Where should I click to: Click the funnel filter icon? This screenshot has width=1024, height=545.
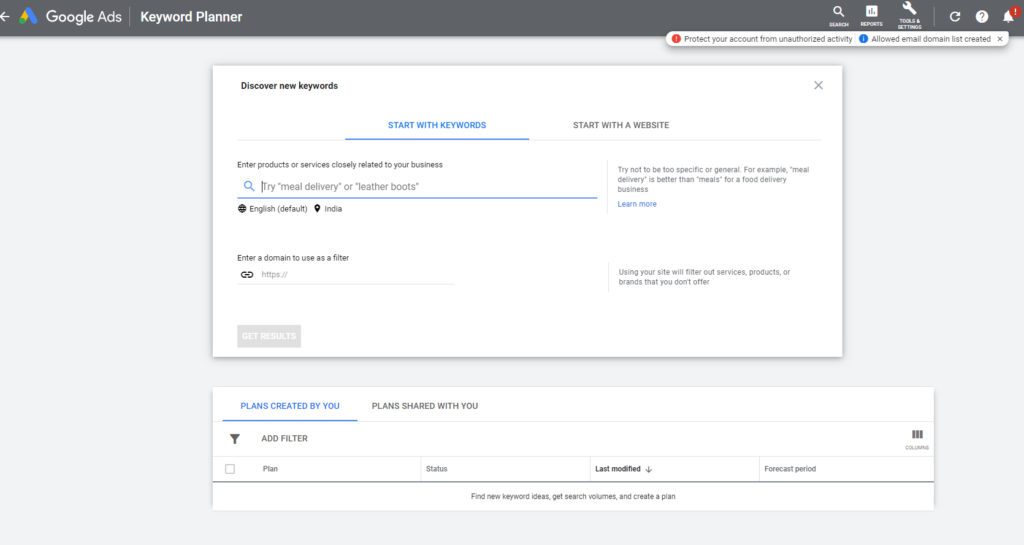point(235,439)
